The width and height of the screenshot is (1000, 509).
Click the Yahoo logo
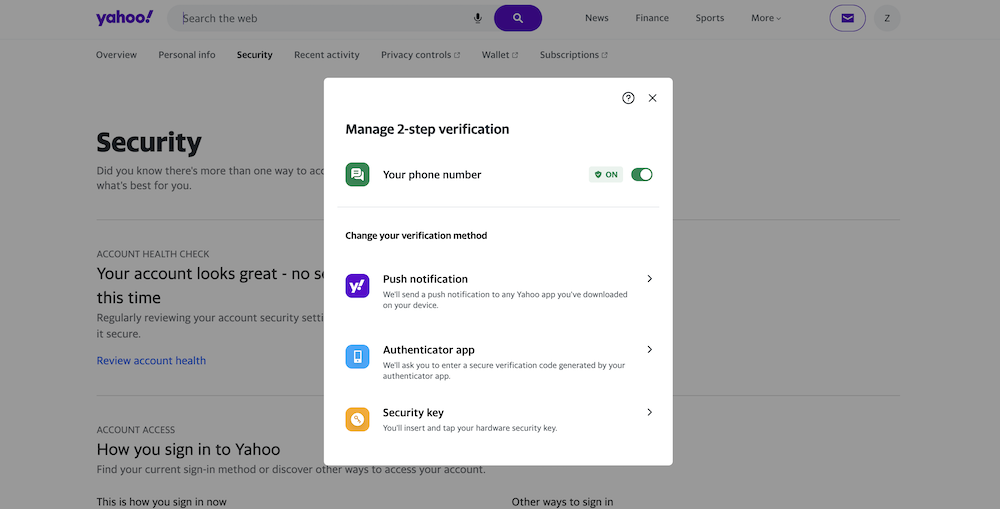[x=124, y=18]
